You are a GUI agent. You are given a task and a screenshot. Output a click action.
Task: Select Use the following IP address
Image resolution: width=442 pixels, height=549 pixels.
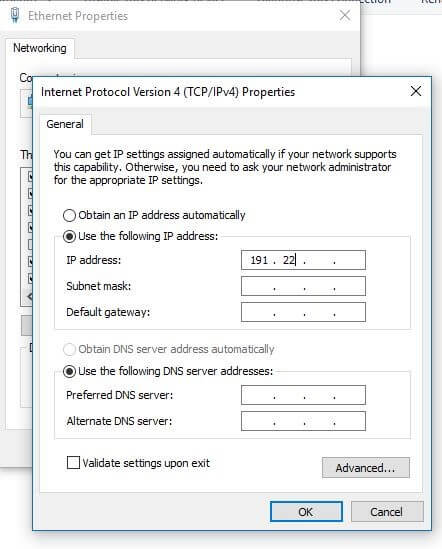[69, 236]
